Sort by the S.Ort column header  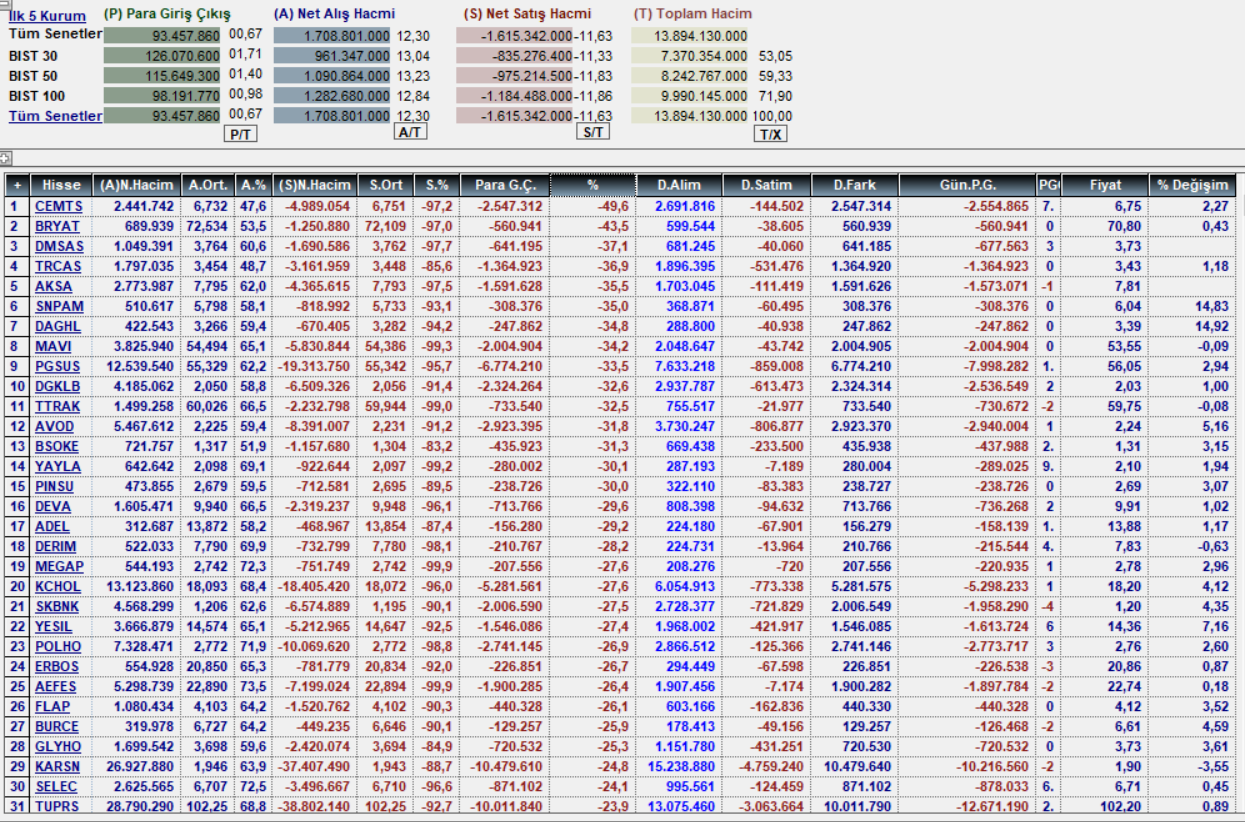coord(386,185)
